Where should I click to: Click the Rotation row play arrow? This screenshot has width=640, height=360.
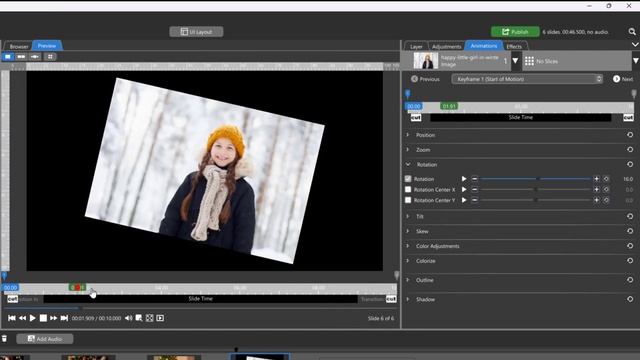point(464,179)
